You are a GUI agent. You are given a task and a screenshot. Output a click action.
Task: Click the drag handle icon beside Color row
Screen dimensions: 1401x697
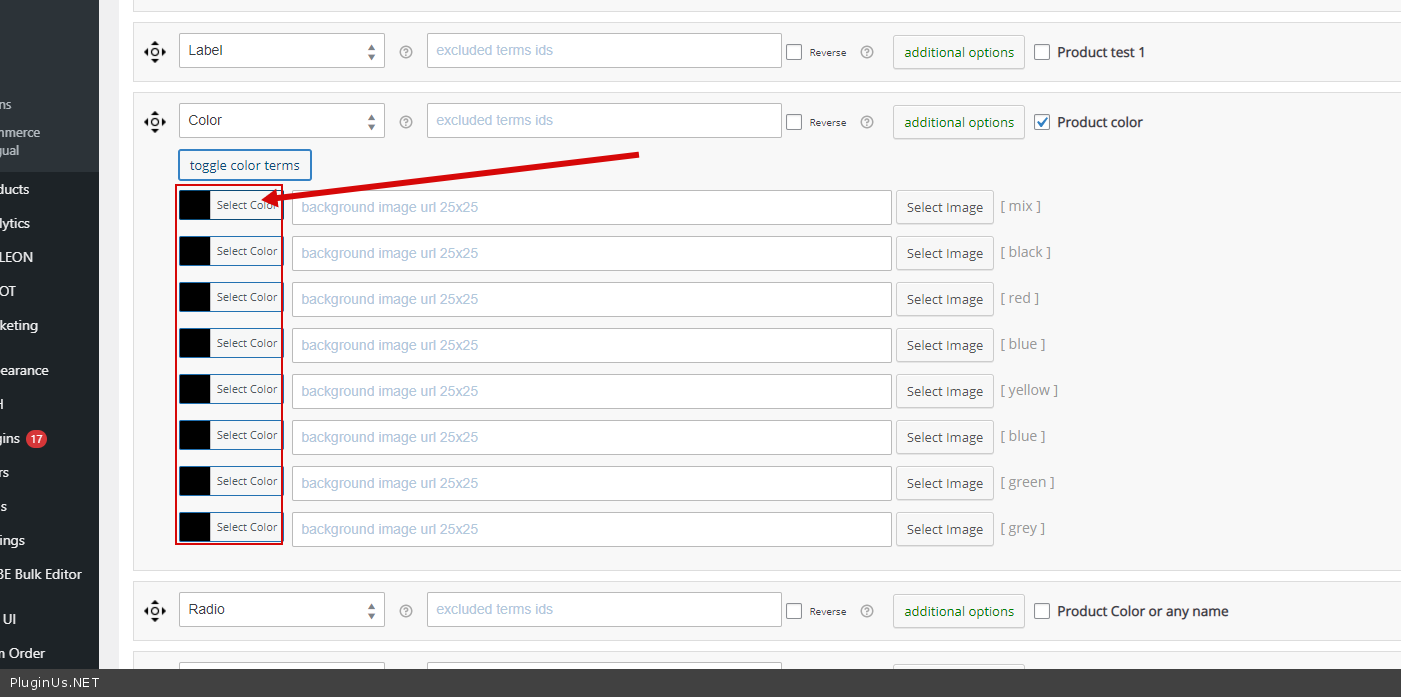(155, 122)
